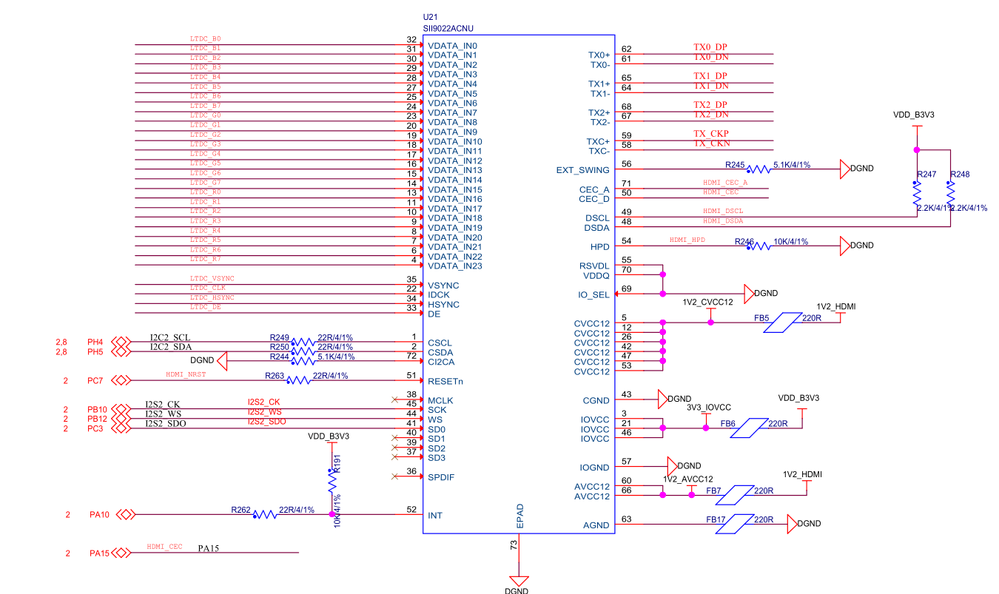Click the TX0_DP net label
Viewport: 999px width, 594px height.
point(710,47)
